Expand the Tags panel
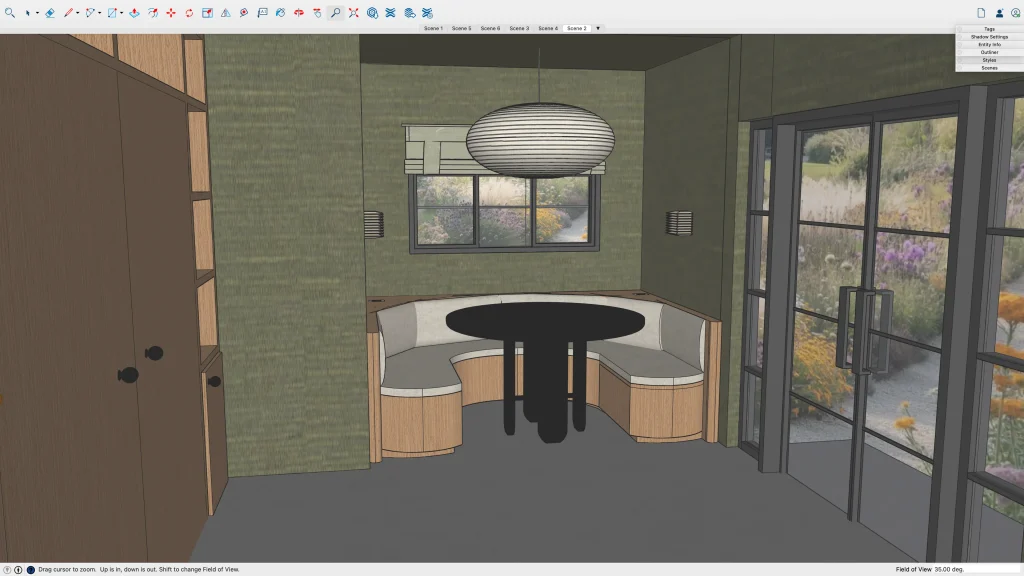 tap(989, 29)
